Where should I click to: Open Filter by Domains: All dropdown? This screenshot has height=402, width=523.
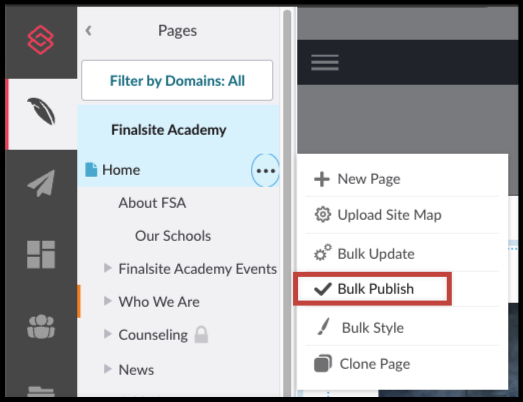pyautogui.click(x=177, y=80)
